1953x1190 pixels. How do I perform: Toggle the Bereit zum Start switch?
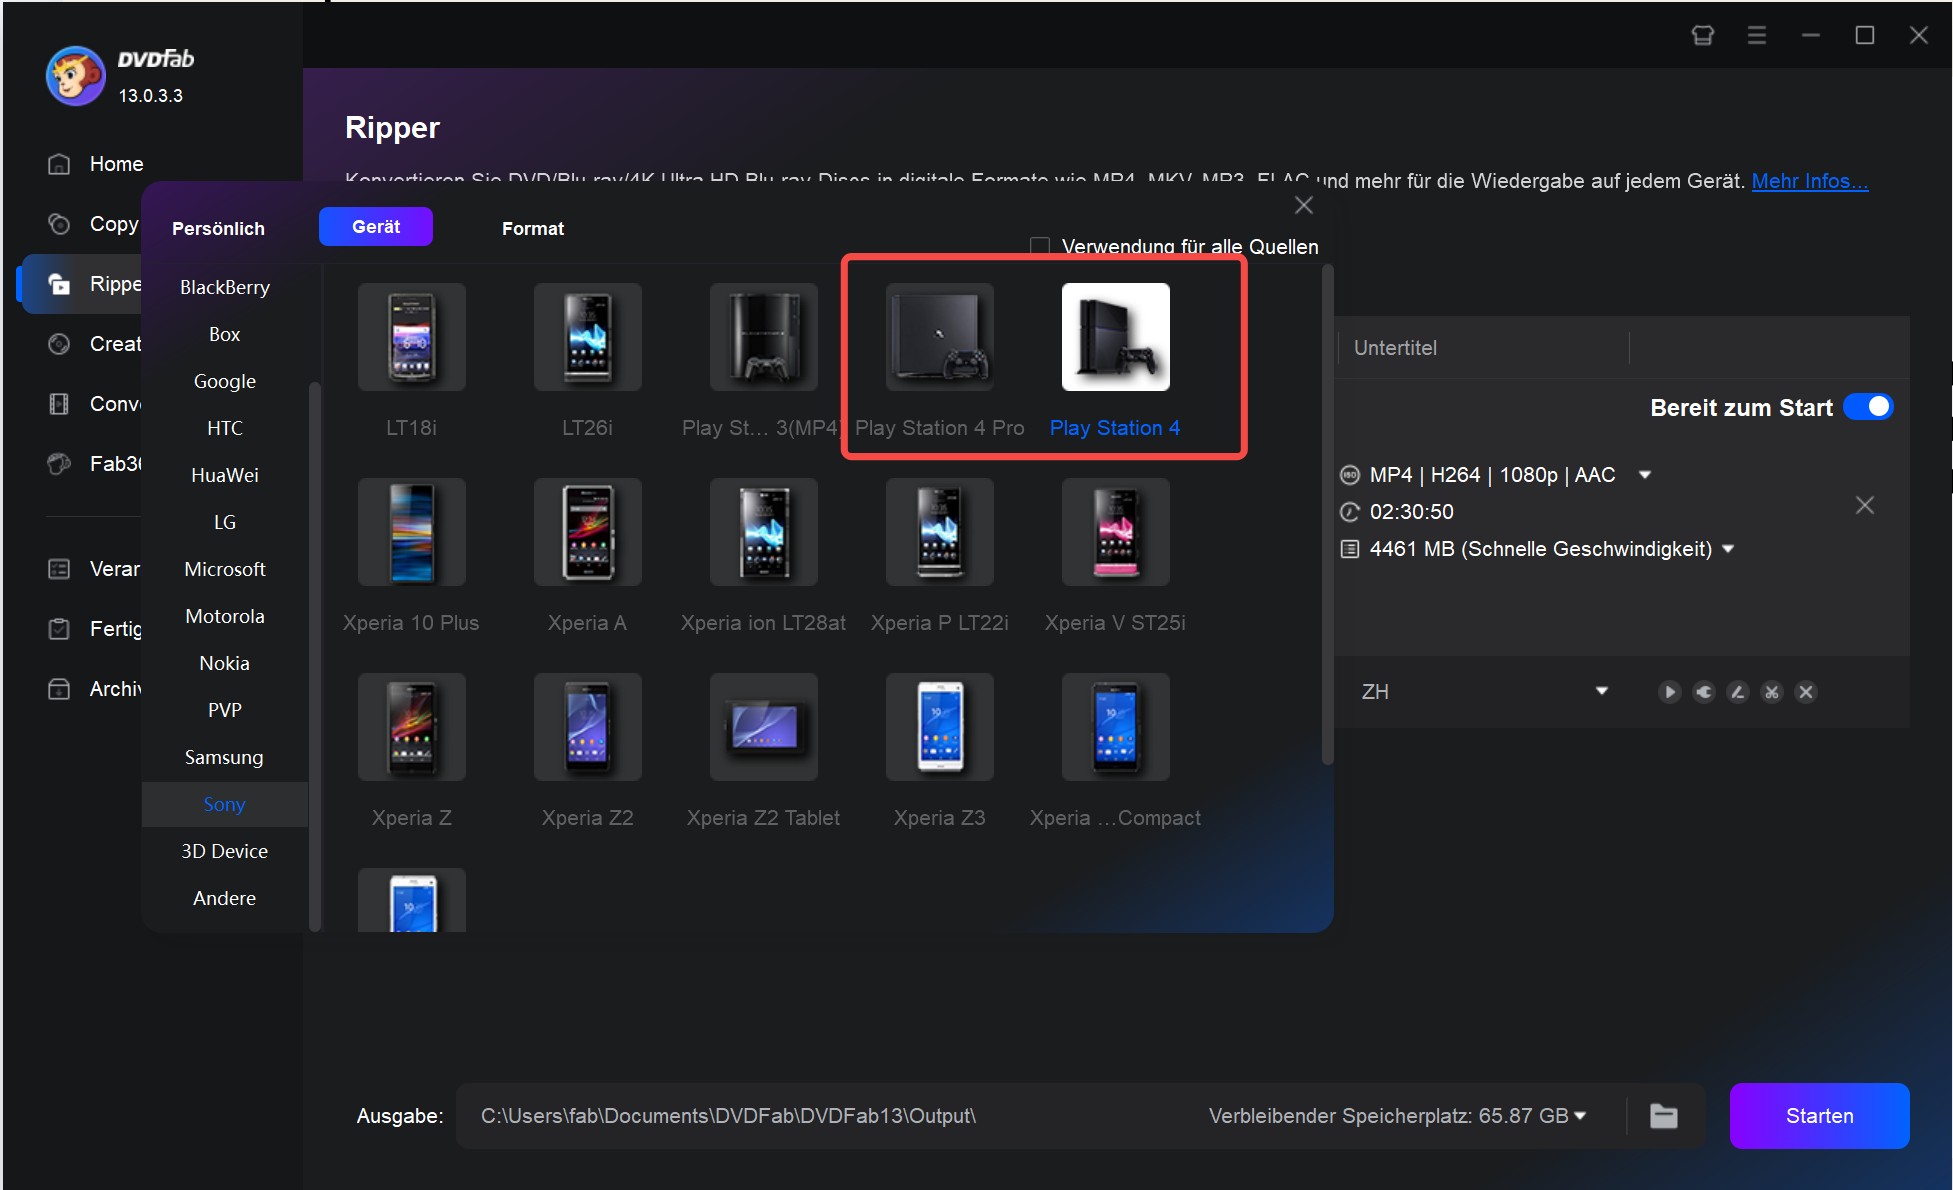tap(1868, 407)
